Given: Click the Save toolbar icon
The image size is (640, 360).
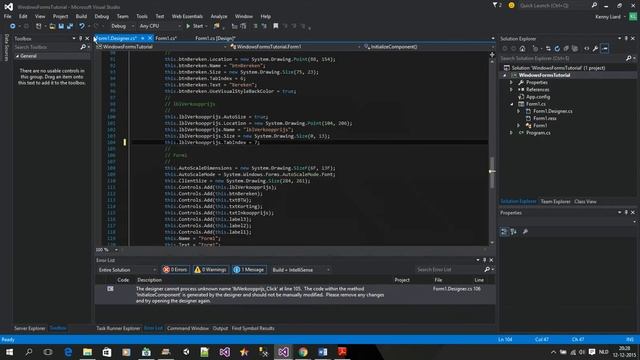Looking at the screenshot, I should click(61, 26).
